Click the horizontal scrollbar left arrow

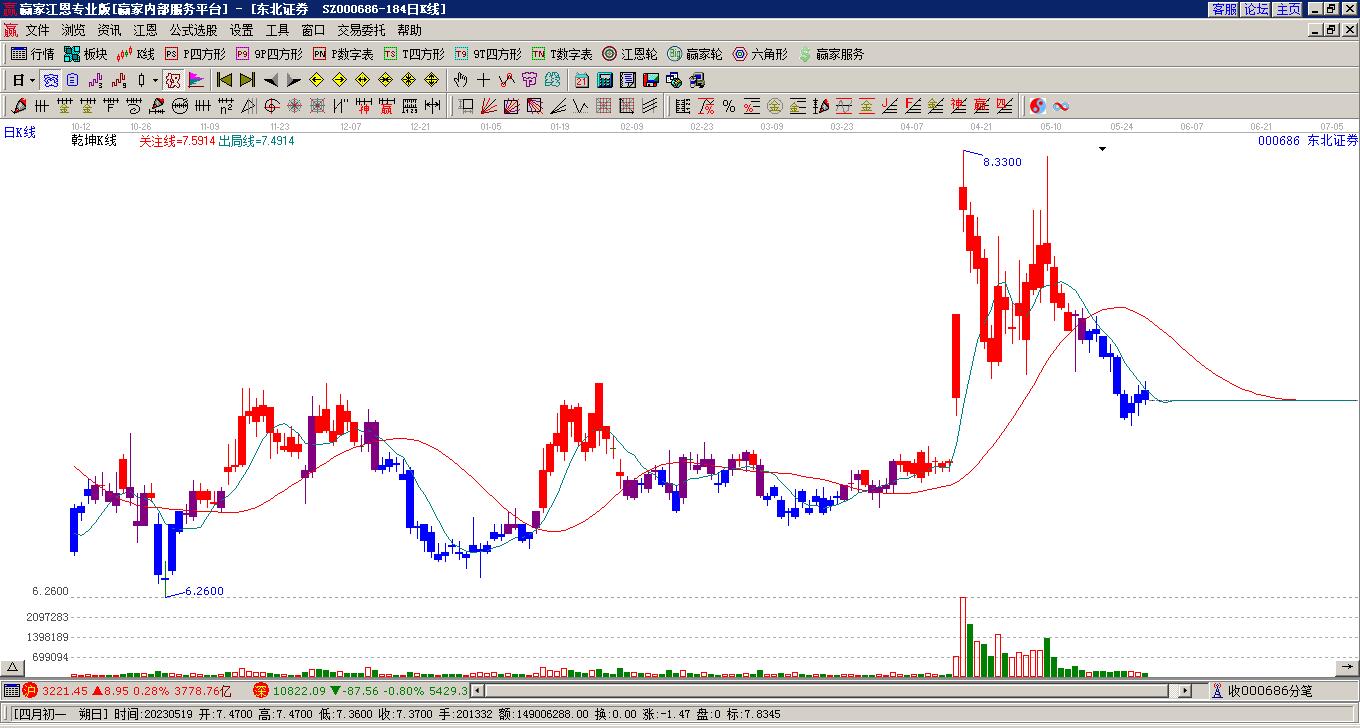click(477, 690)
